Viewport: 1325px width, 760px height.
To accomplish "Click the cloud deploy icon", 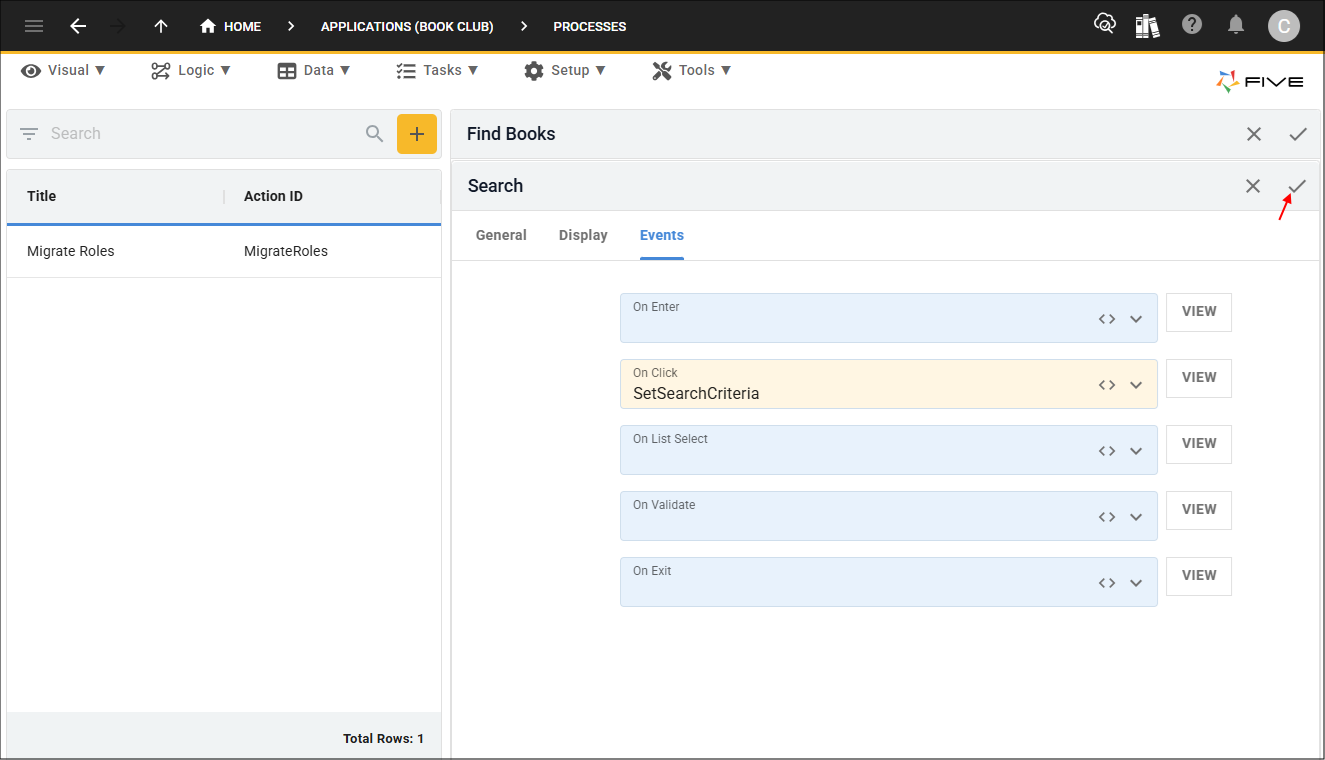I will [x=1105, y=25].
